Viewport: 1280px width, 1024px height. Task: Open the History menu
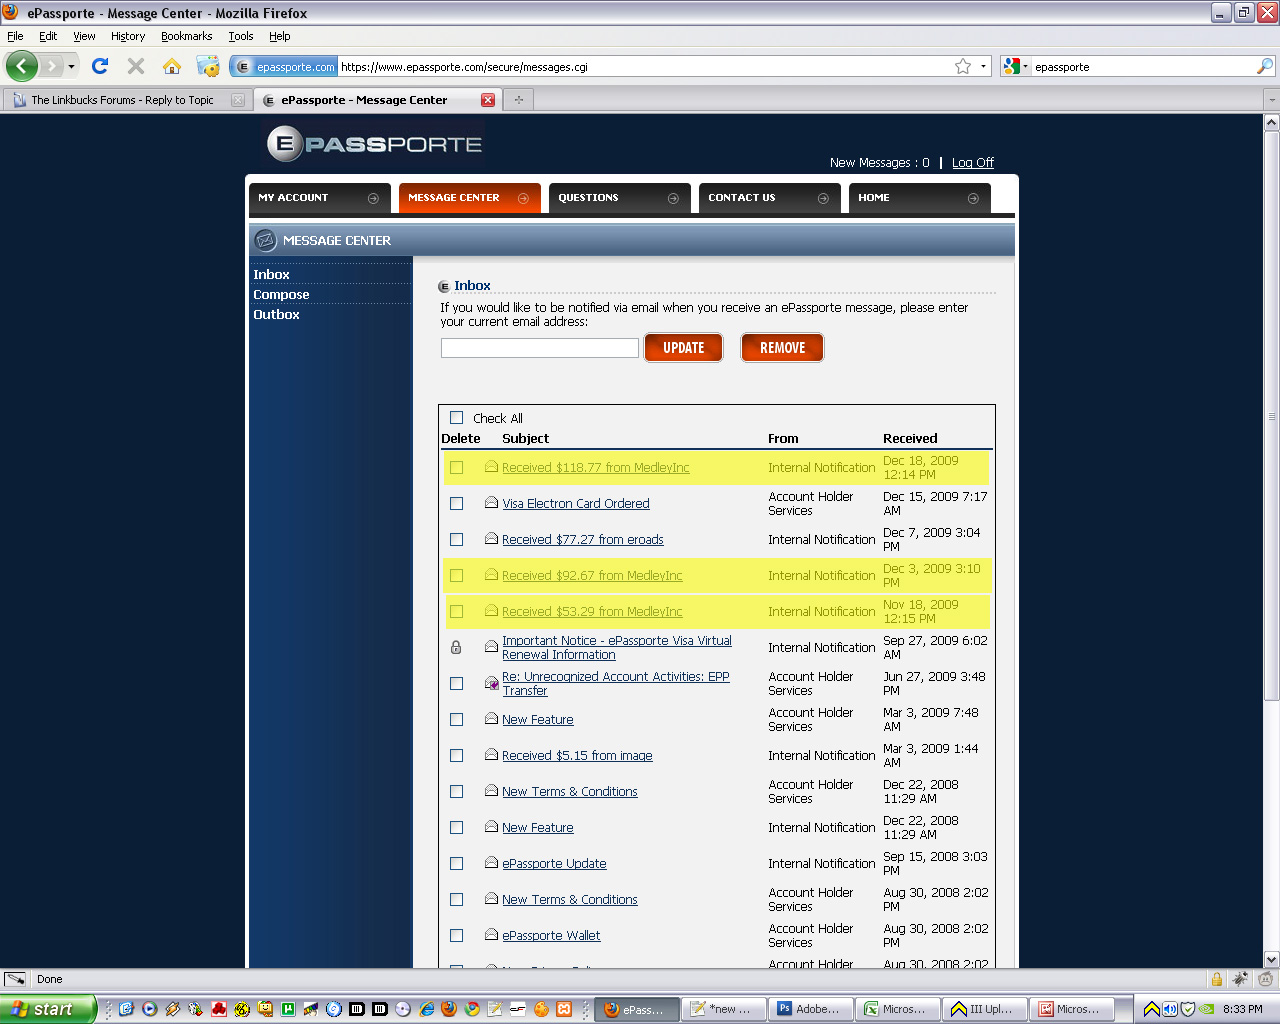128,36
